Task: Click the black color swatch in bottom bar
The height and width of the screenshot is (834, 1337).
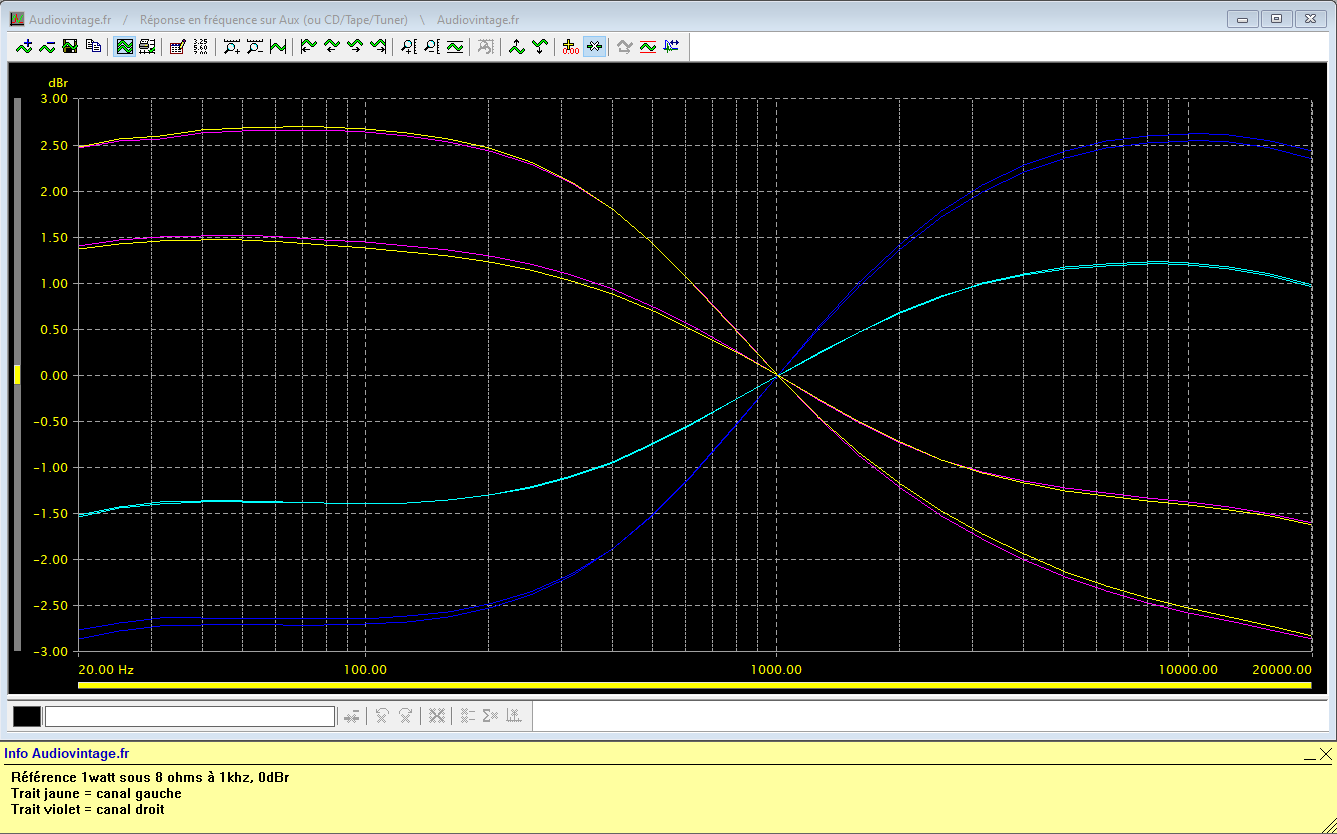Action: pos(27,716)
